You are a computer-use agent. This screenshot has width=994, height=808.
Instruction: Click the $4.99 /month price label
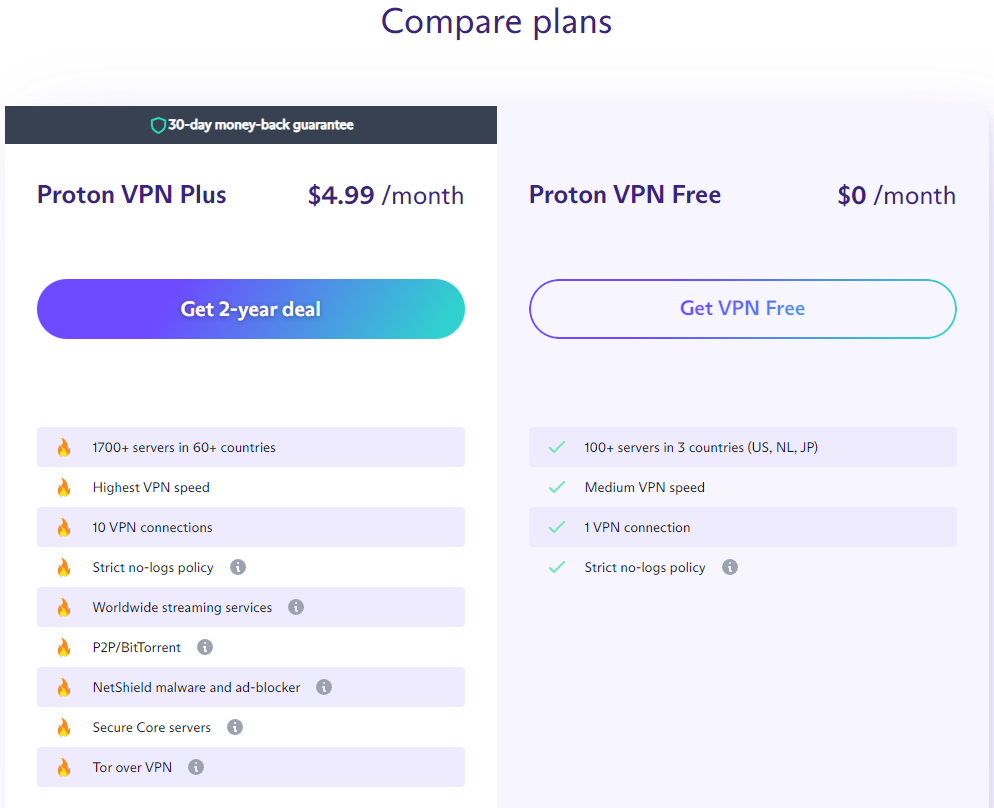coord(385,195)
